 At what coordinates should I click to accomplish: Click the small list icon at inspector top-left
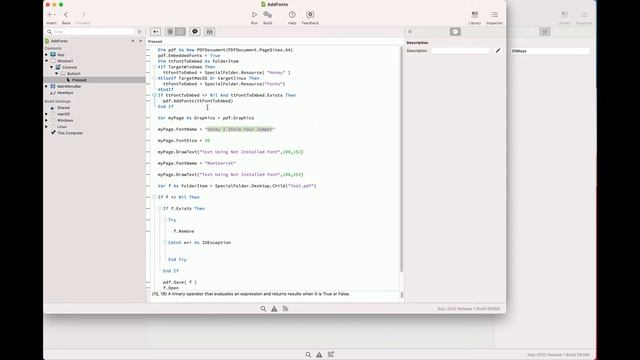pyautogui.click(x=410, y=31)
